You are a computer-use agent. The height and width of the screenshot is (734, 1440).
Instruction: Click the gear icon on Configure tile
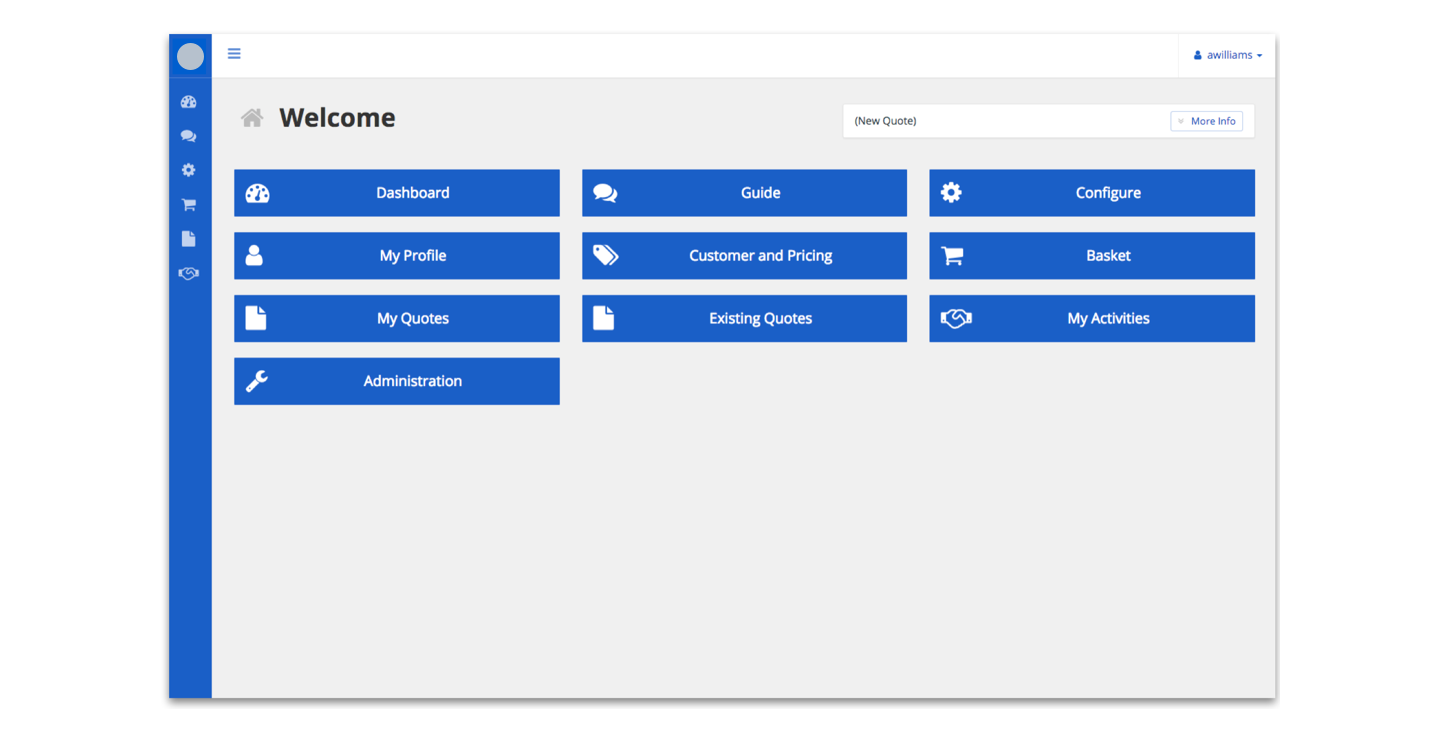click(951, 192)
